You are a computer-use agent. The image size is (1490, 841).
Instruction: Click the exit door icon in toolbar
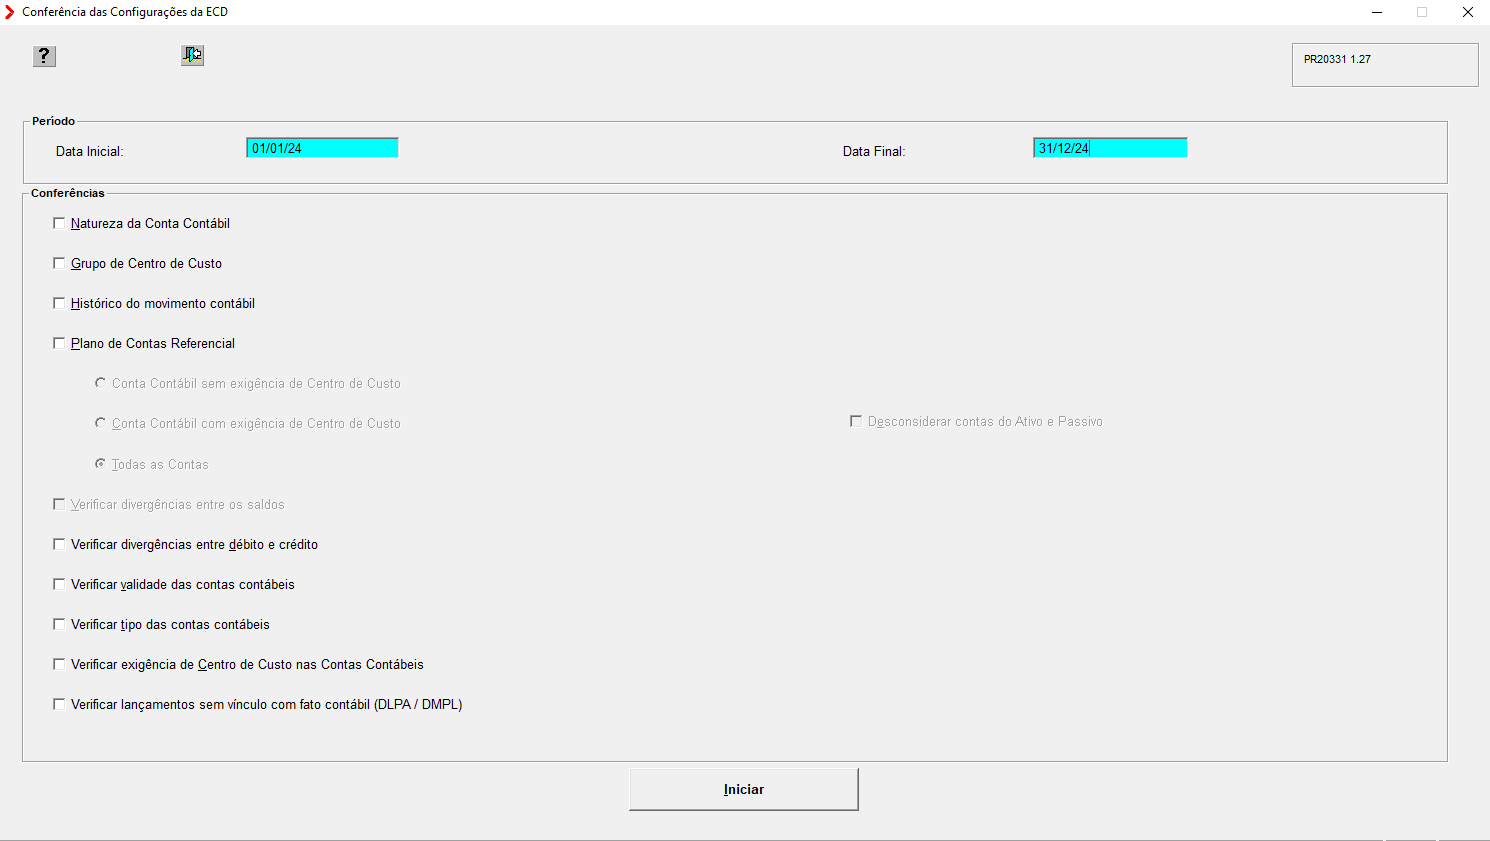click(x=193, y=55)
